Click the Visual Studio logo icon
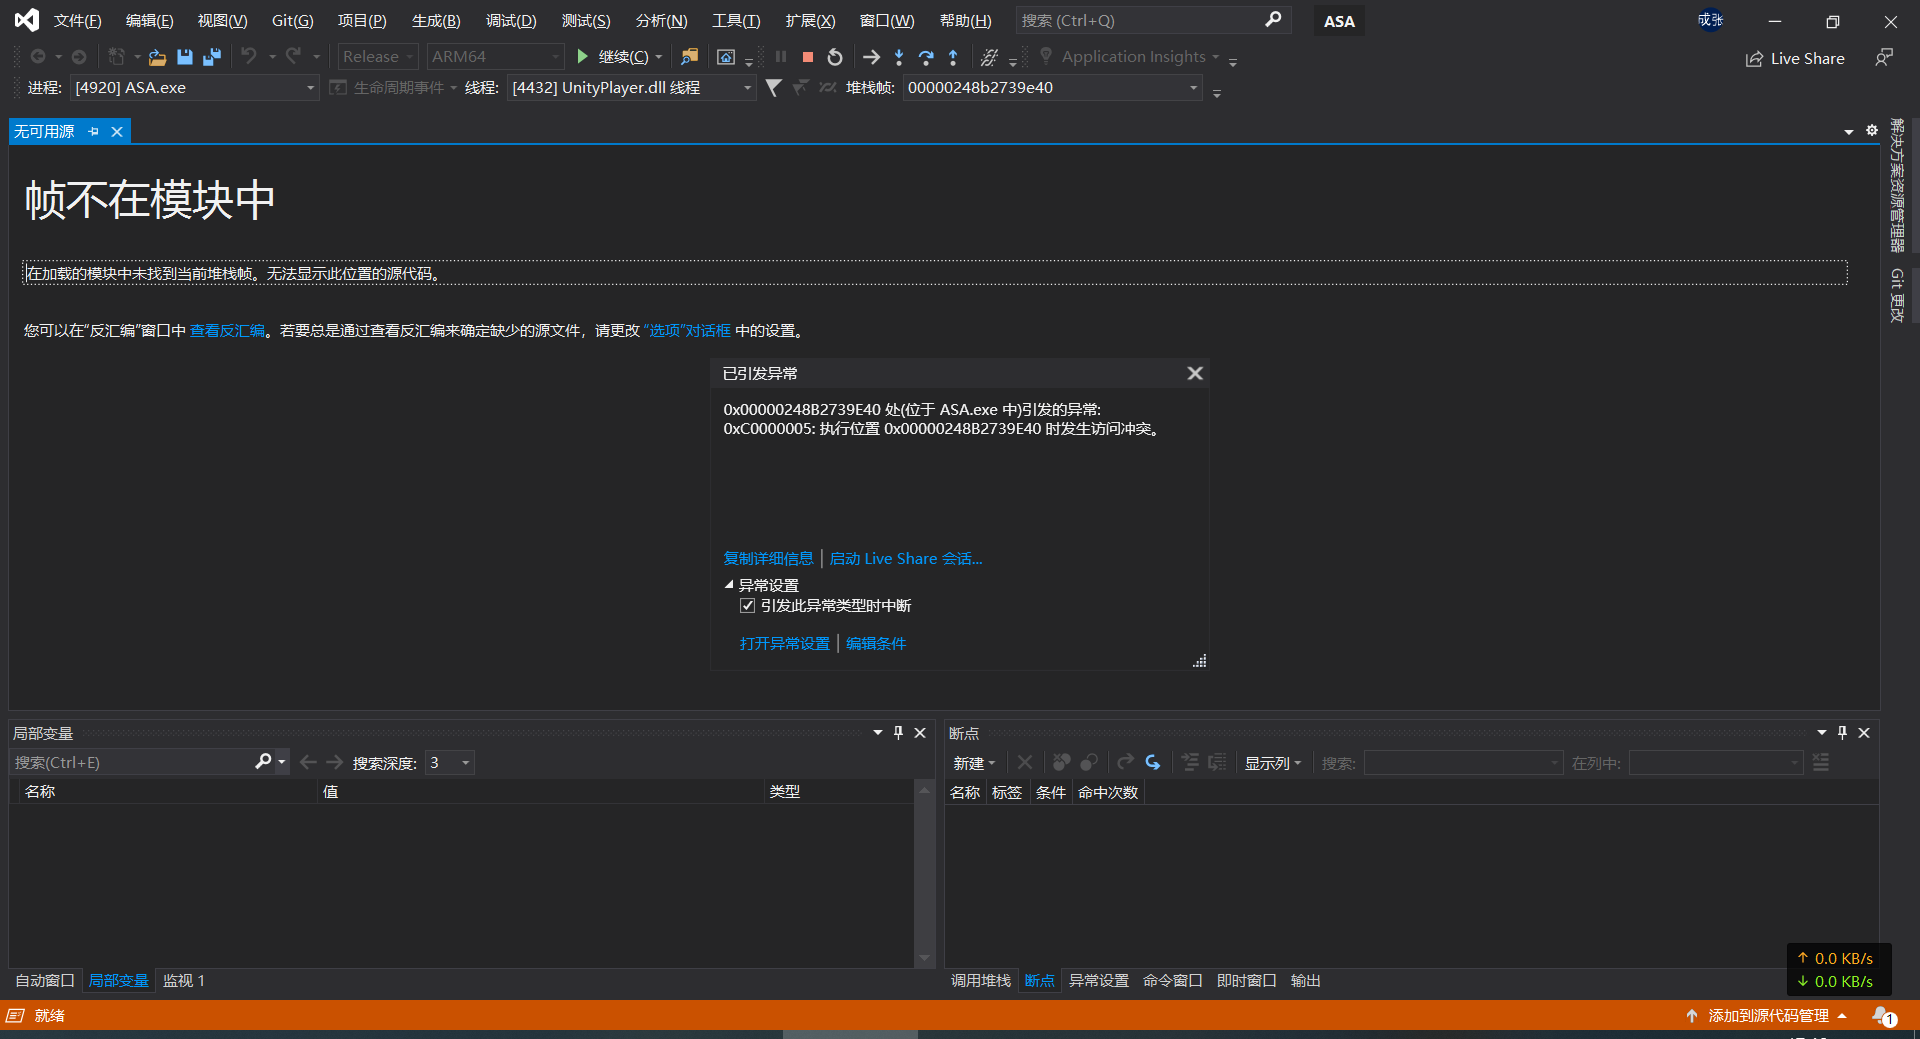The image size is (1920, 1039). tap(27, 20)
